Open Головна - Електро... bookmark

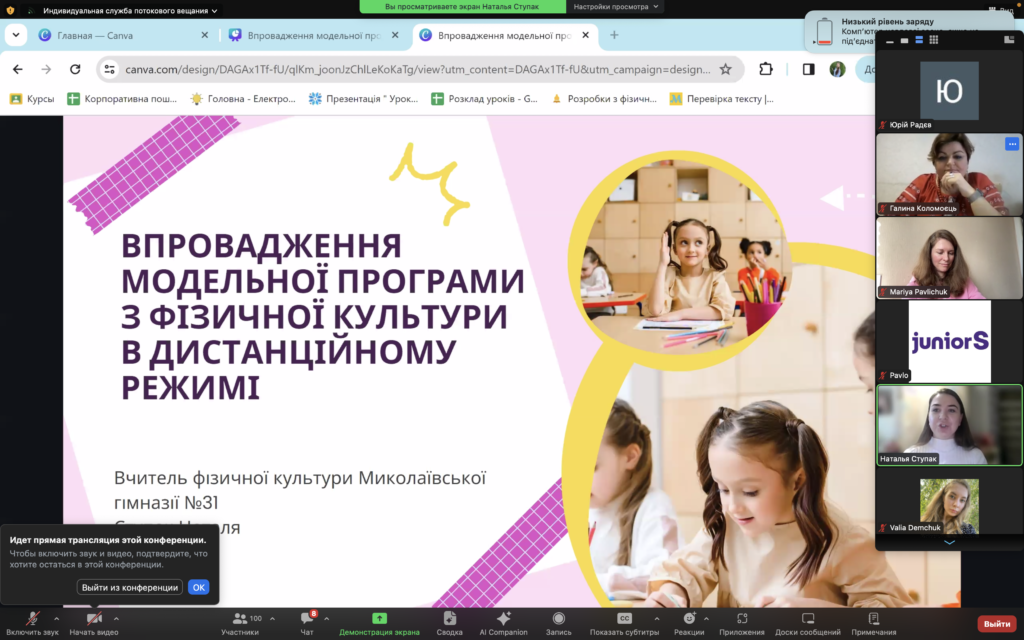click(x=242, y=99)
